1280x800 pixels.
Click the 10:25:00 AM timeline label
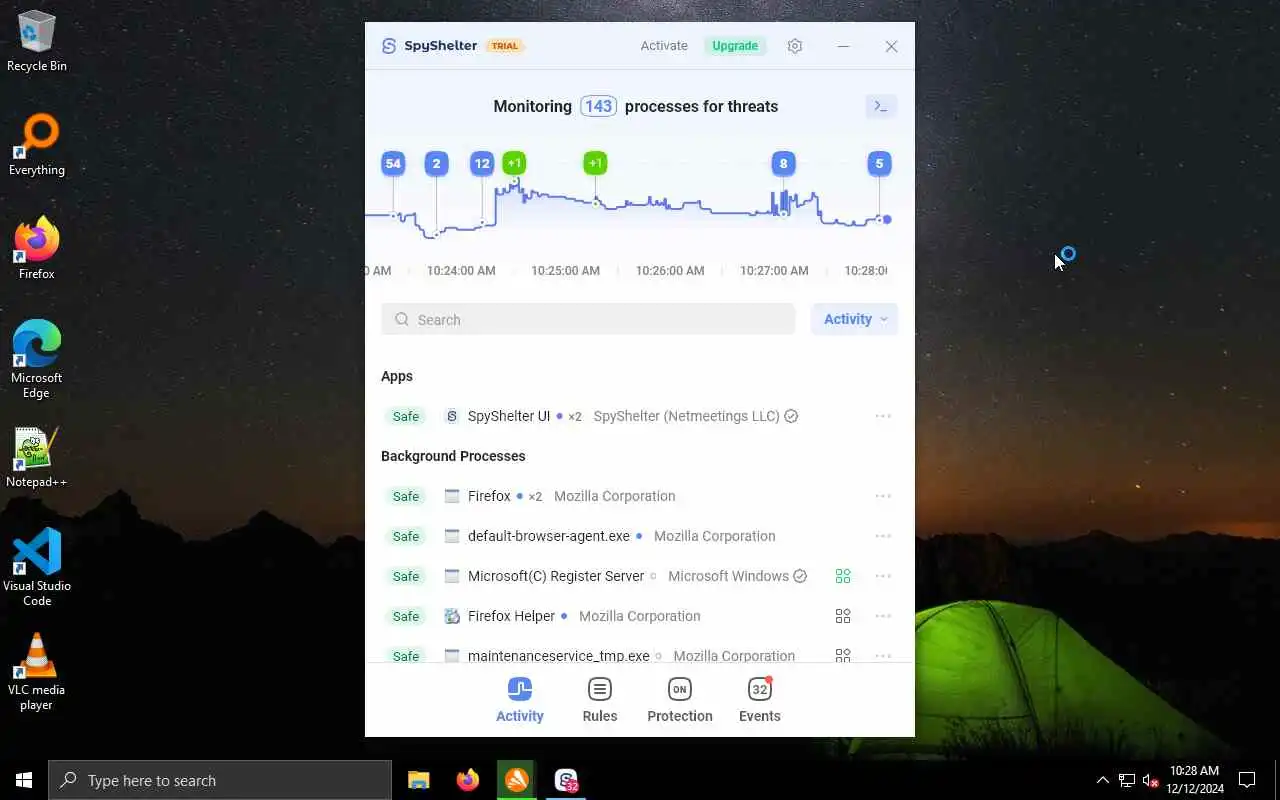pyautogui.click(x=566, y=271)
